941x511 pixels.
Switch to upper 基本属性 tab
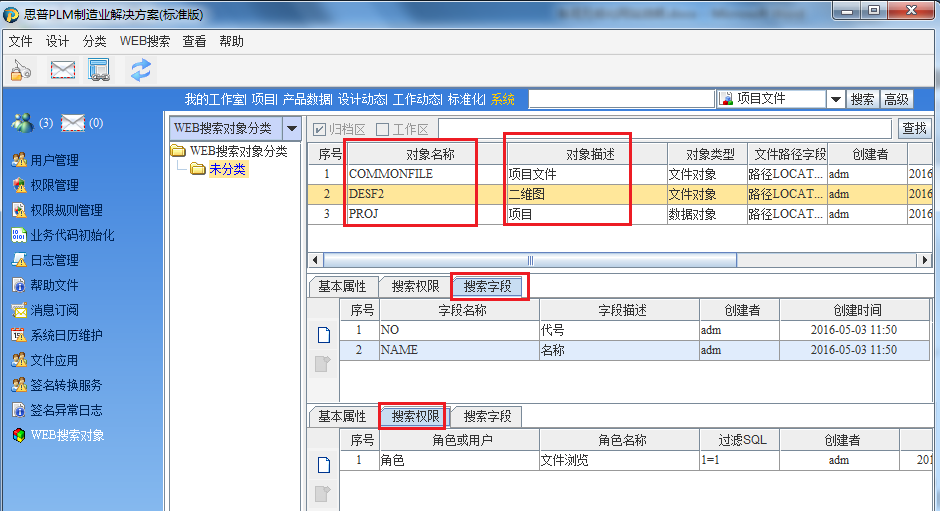click(x=342, y=287)
